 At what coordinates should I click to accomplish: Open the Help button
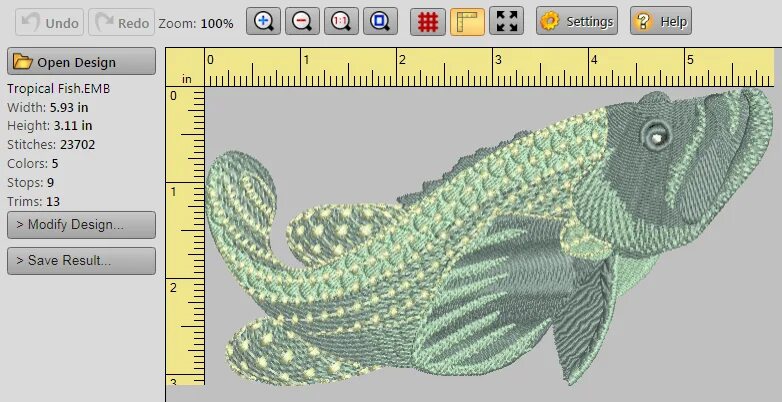tap(661, 21)
